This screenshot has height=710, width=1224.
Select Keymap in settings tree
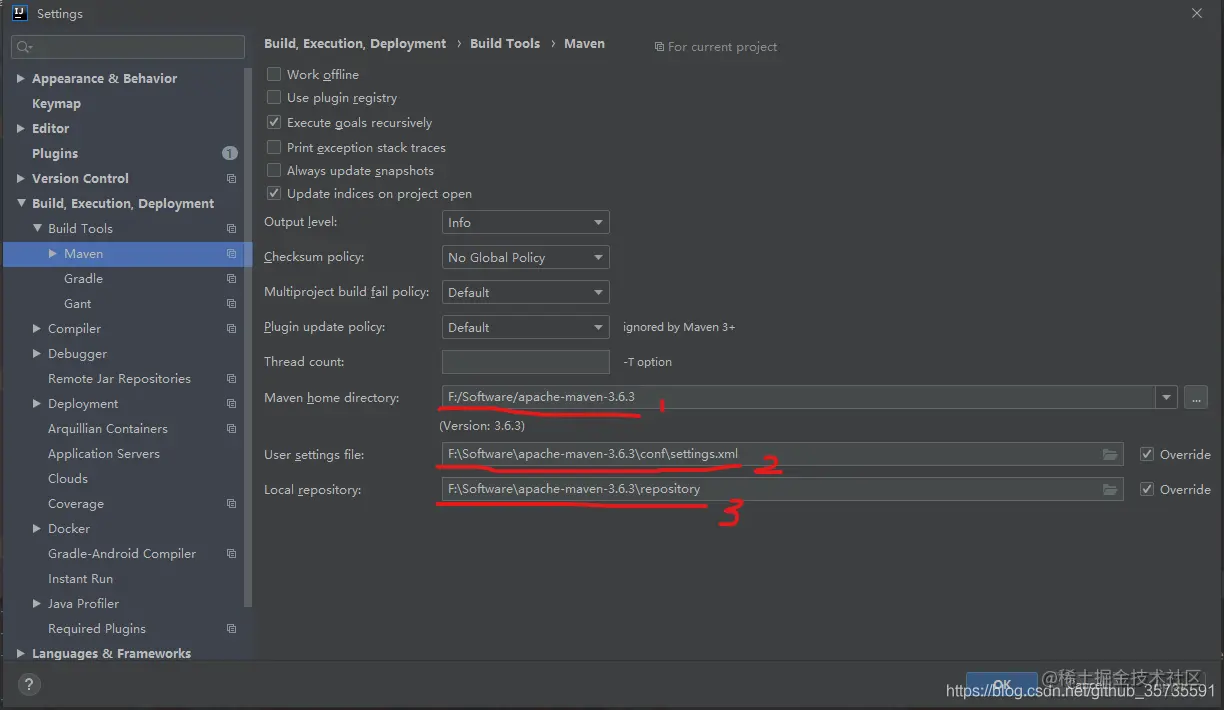(x=56, y=104)
